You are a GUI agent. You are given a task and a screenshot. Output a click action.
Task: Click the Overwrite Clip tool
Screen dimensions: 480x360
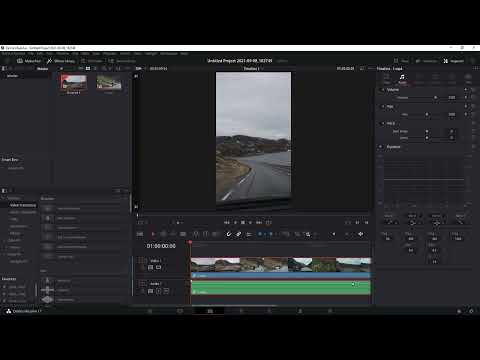pyautogui.click(x=206, y=234)
